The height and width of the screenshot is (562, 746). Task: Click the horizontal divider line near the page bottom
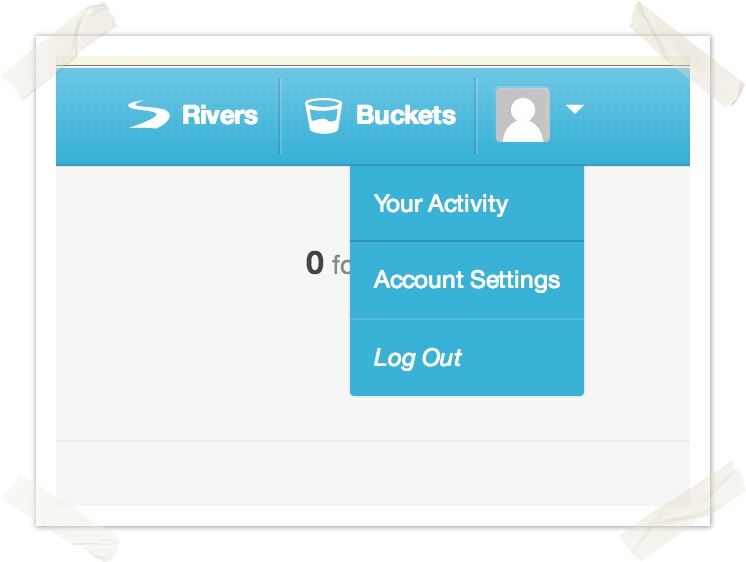click(370, 441)
